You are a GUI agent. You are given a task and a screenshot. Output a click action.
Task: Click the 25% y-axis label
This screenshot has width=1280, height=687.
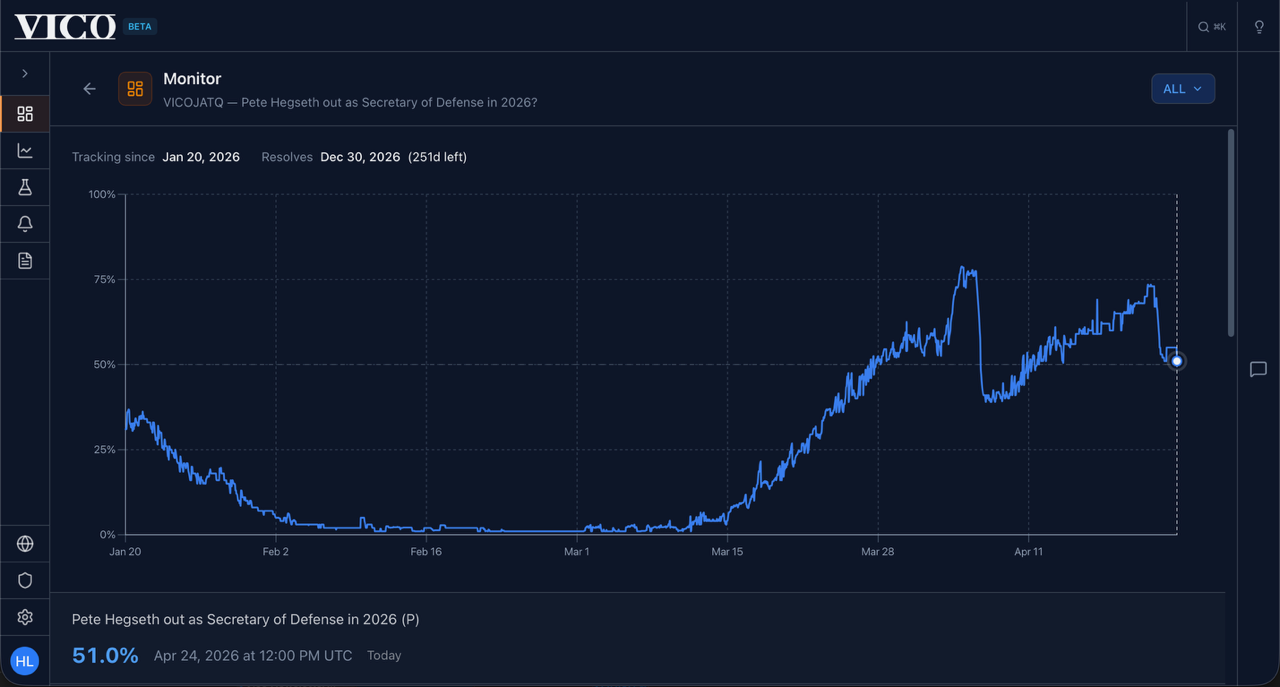pyautogui.click(x=104, y=449)
